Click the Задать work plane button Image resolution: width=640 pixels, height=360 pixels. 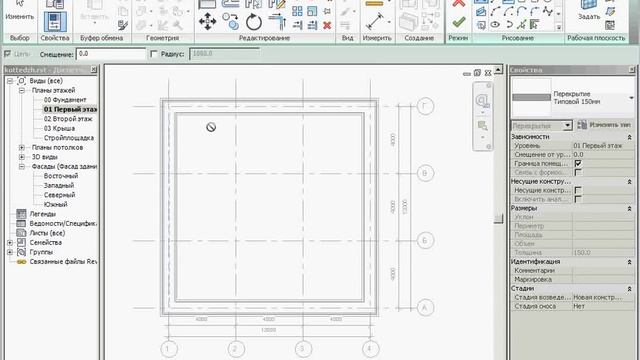pos(589,11)
